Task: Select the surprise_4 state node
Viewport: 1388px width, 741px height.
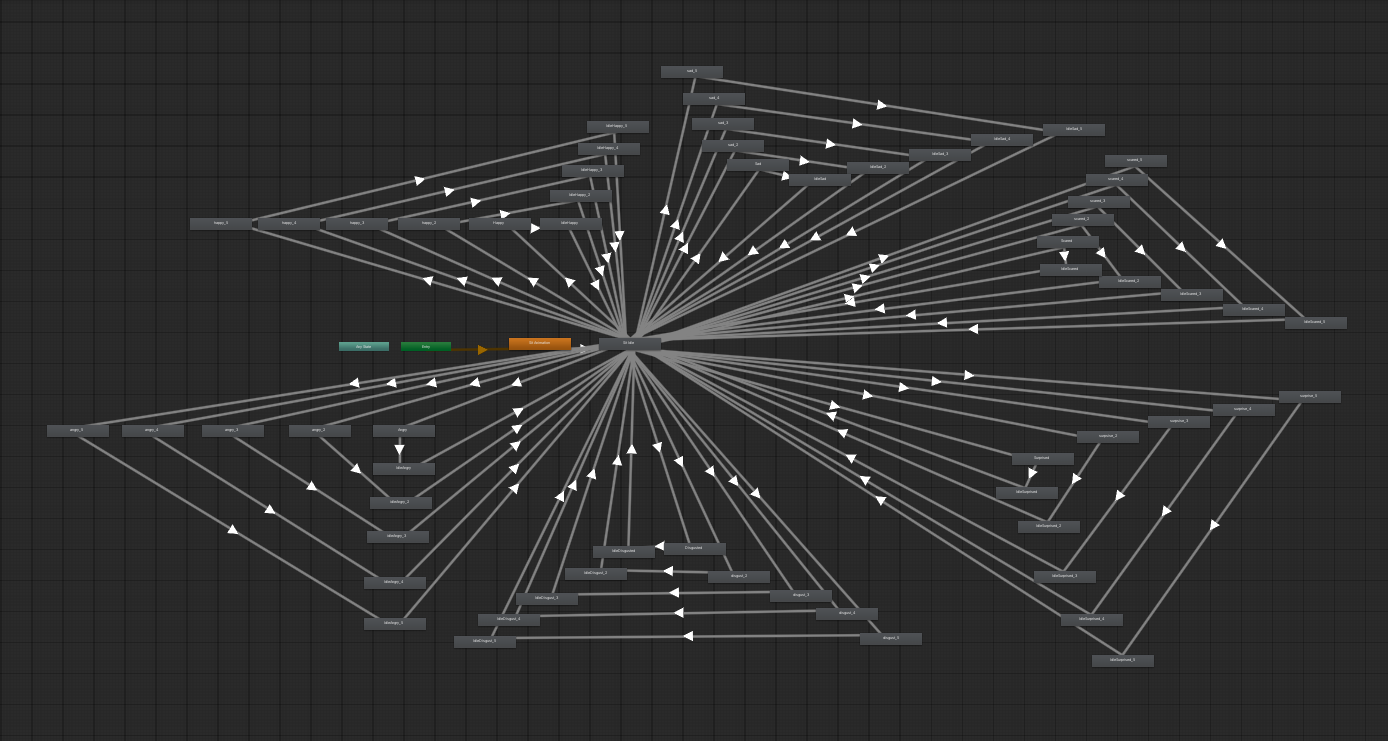Action: click(1244, 410)
